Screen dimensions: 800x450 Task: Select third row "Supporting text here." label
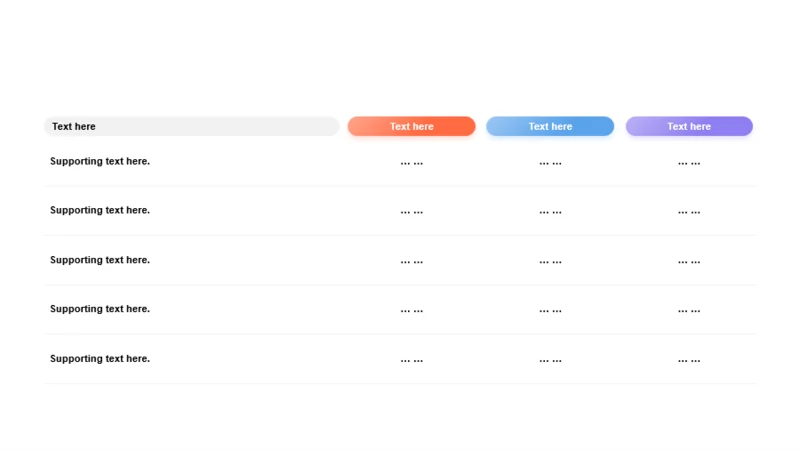click(x=100, y=260)
